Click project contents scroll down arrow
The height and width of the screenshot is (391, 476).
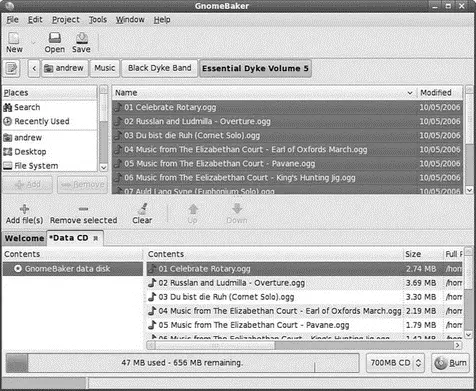click(x=469, y=334)
